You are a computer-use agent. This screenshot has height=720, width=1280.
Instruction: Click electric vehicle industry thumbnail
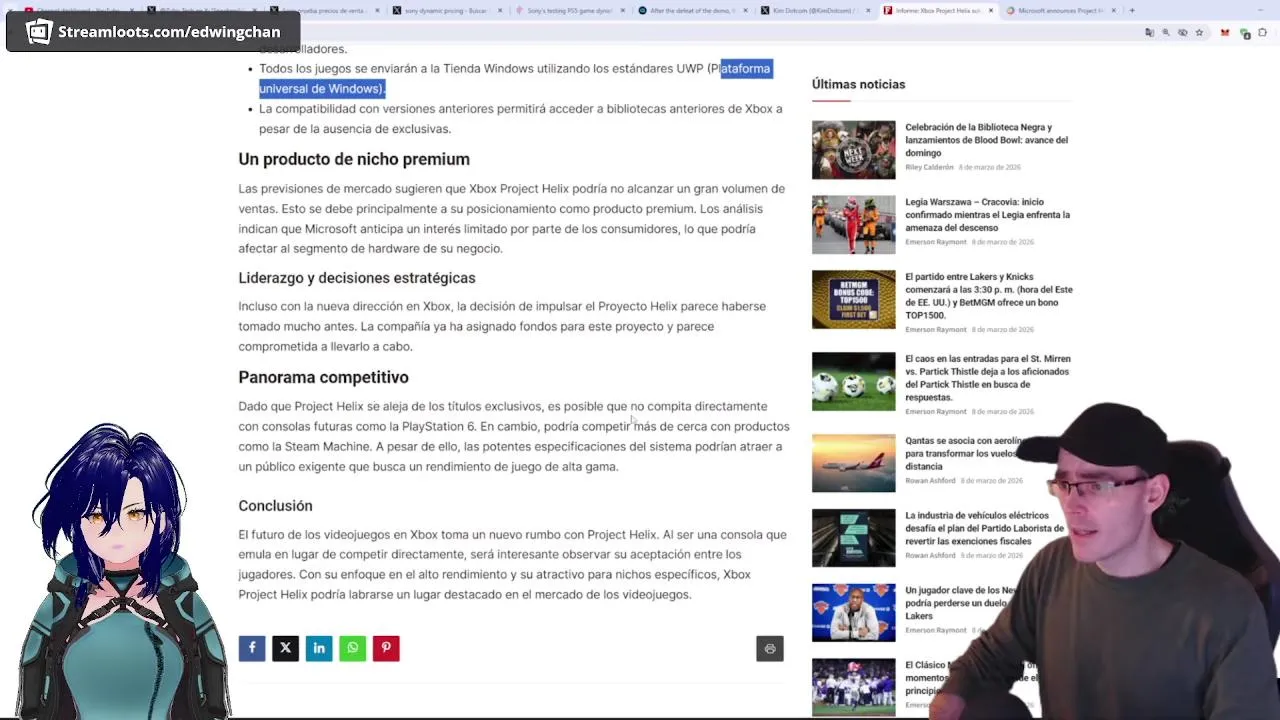point(853,538)
